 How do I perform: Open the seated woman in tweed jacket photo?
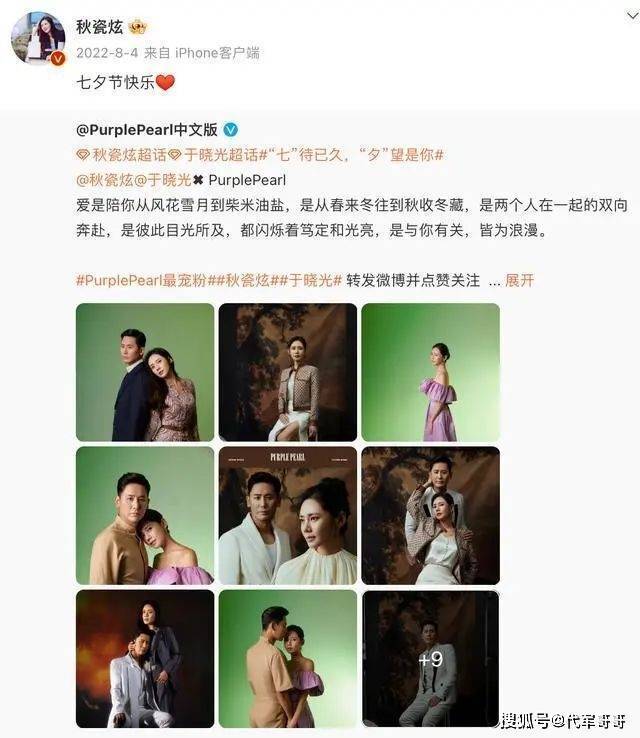click(x=288, y=372)
